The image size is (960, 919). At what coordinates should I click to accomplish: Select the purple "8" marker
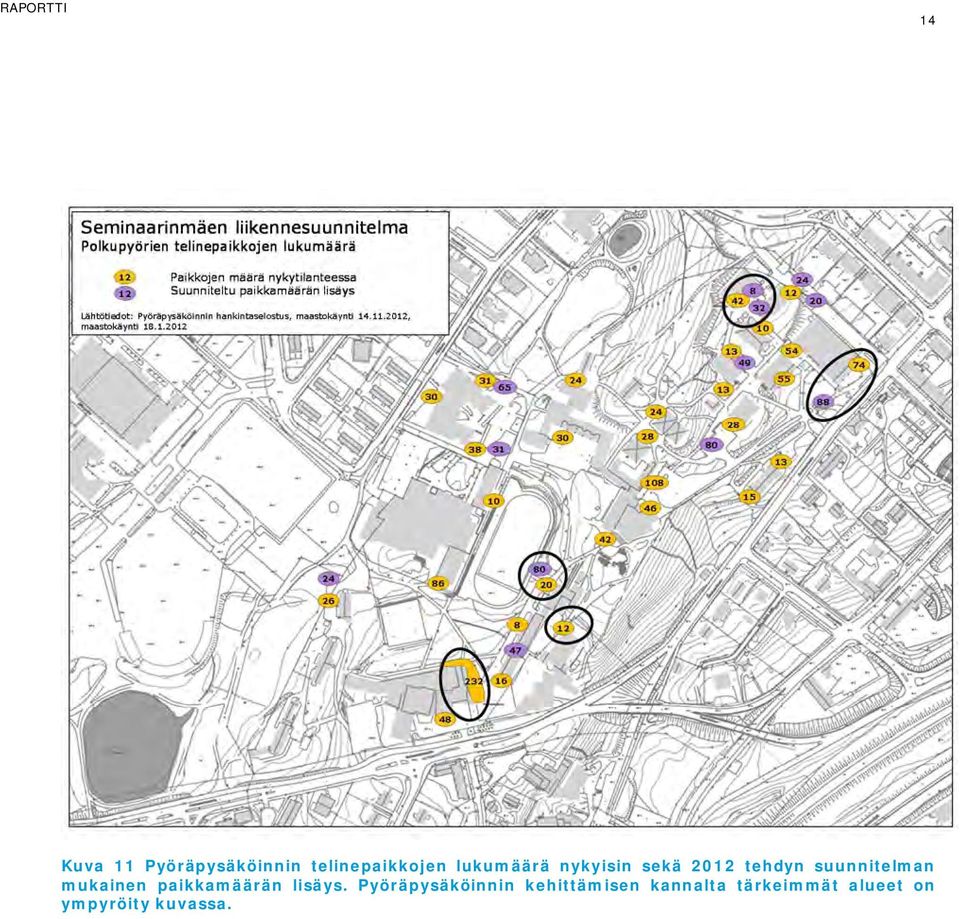click(x=753, y=291)
